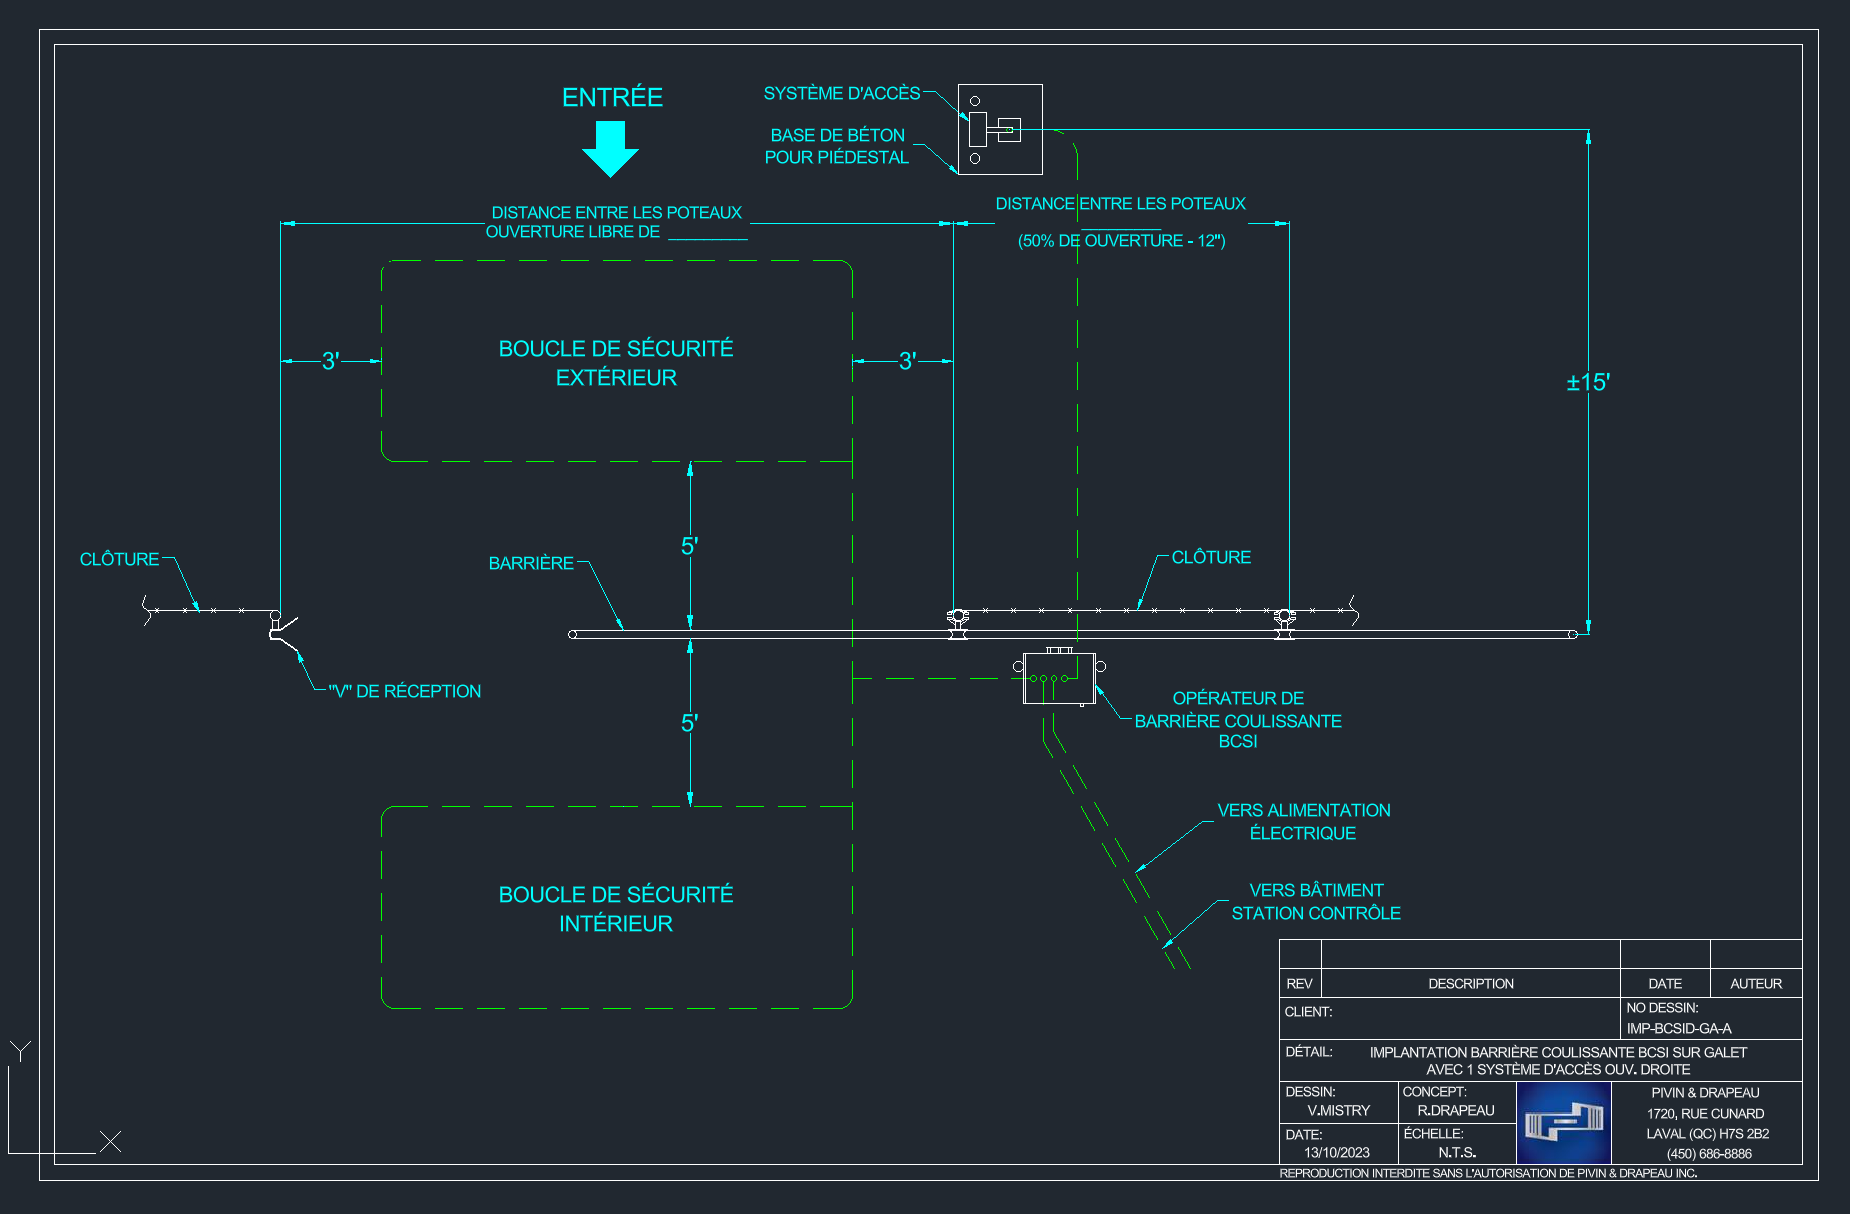1850x1214 pixels.
Task: Click the REPRODUCTION INTERDITE copyright notice
Action: 1488,1173
